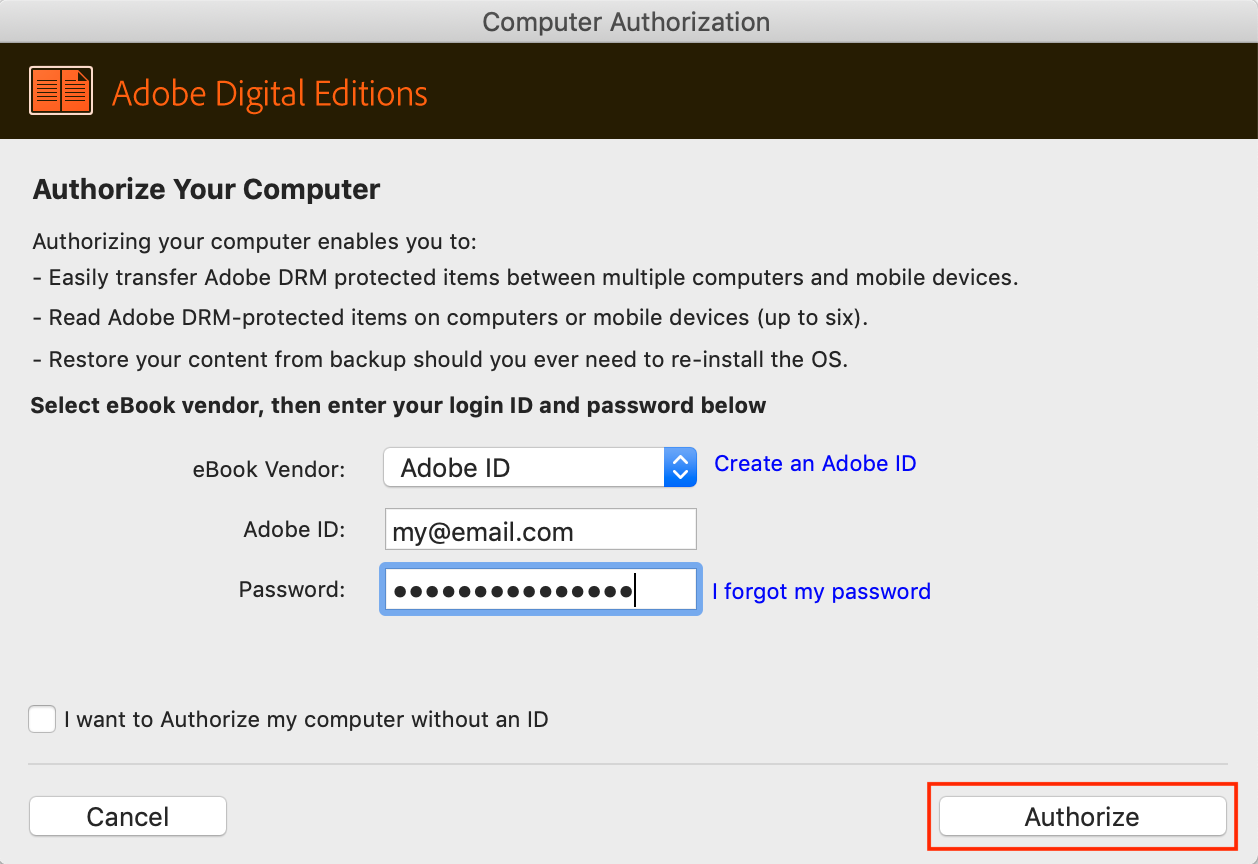Click the Password field label
The width and height of the screenshot is (1258, 864).
(292, 590)
